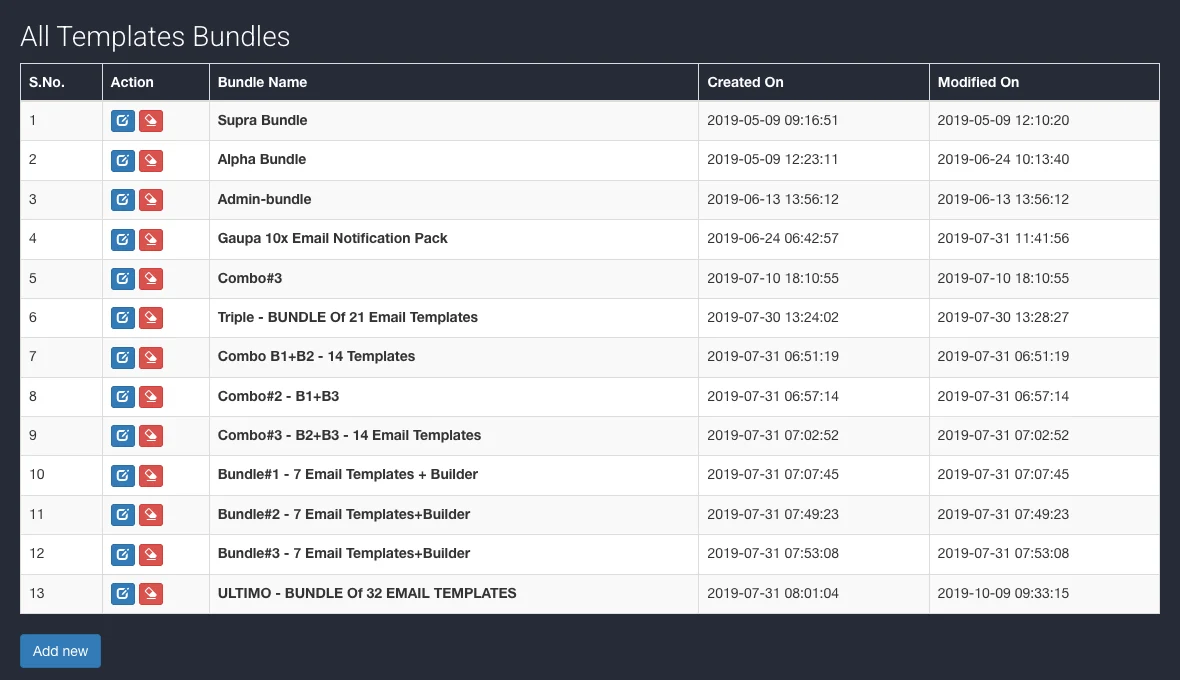Viewport: 1180px width, 680px height.
Task: Delete Triple - BUNDLE Of 21 Email Templates
Action: point(151,317)
